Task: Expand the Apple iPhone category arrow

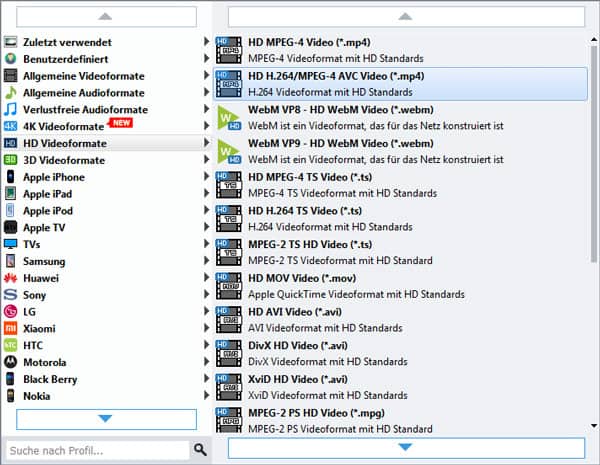Action: point(207,177)
